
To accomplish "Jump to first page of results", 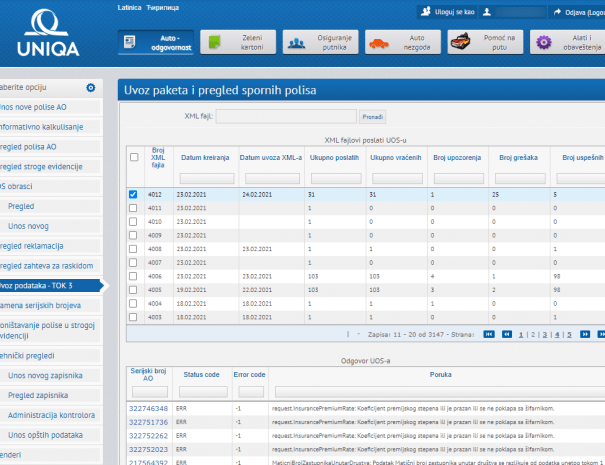I will click(489, 335).
